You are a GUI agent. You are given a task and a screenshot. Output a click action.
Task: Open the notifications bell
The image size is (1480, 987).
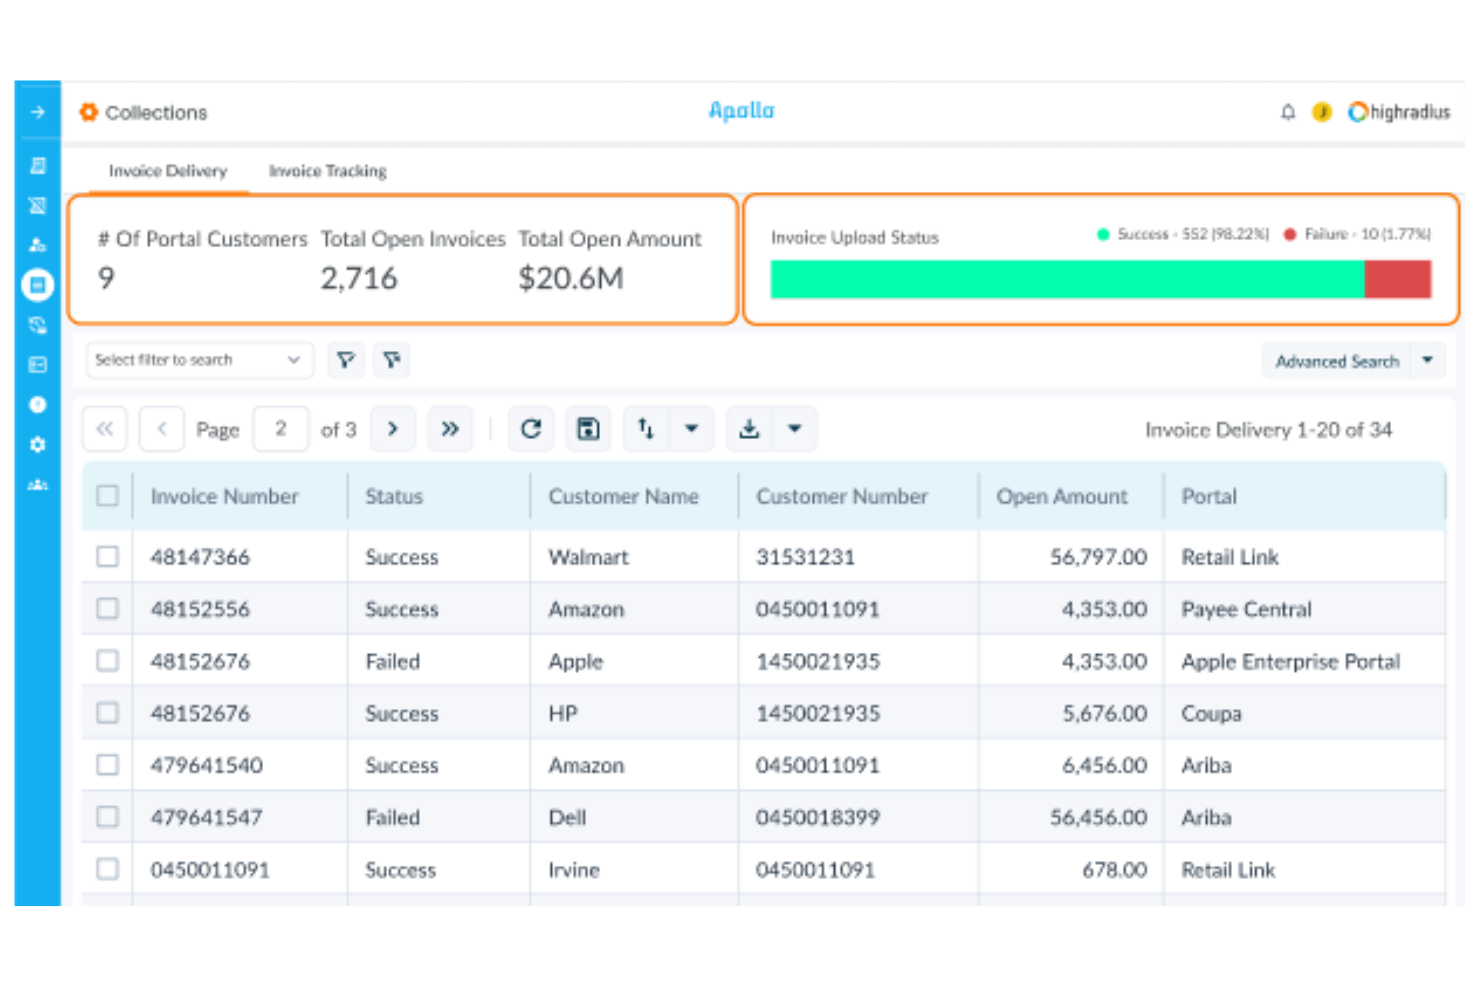(1288, 112)
